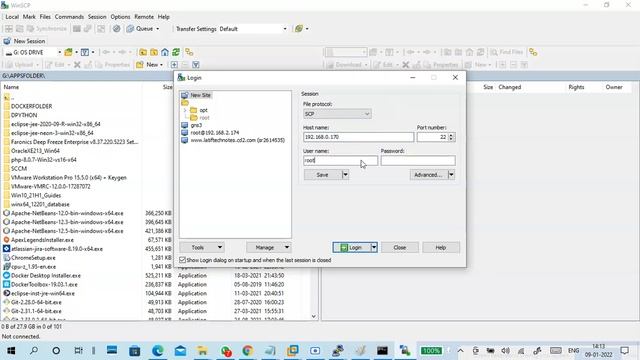Go to local home directory icon
640x360 pixels.
click(165, 52)
